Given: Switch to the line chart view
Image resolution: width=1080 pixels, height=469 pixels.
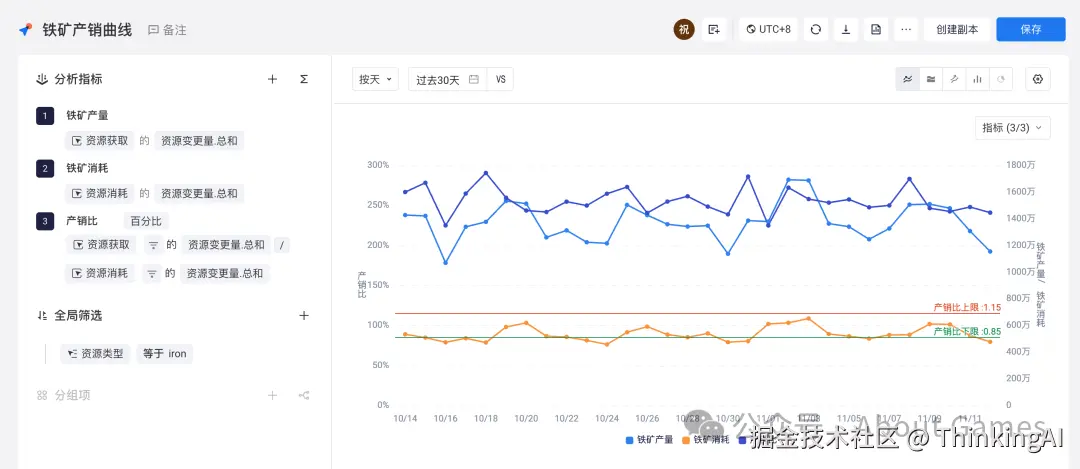Looking at the screenshot, I should coord(908,79).
